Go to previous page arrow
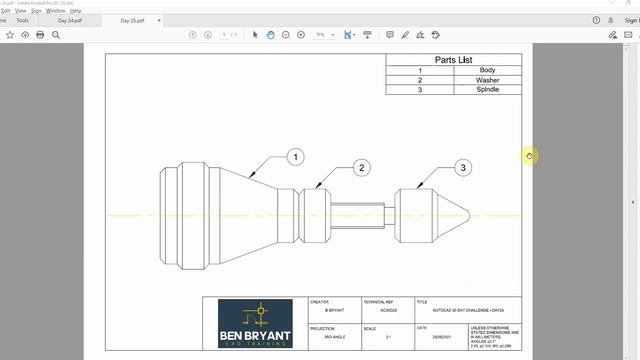640x360 pixels. click(193, 35)
